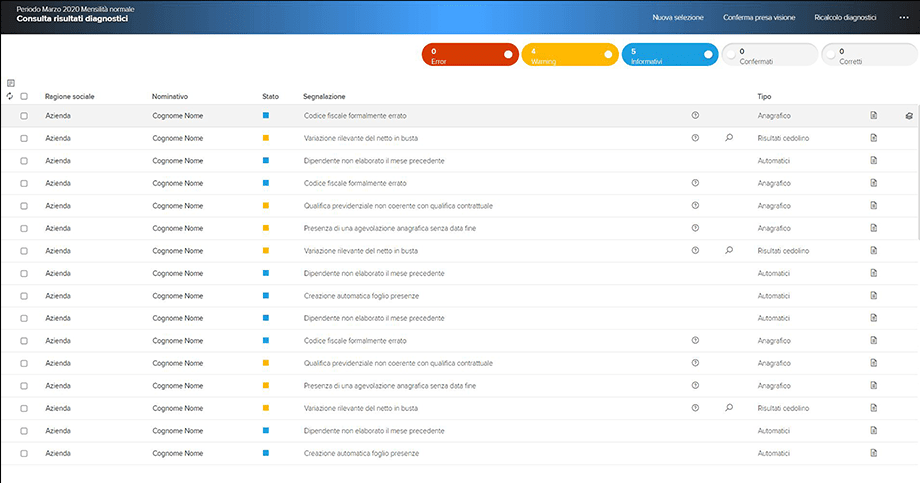The image size is (920, 483).
Task: Open clock icon in first Codice fiscale row
Action: click(x=695, y=116)
